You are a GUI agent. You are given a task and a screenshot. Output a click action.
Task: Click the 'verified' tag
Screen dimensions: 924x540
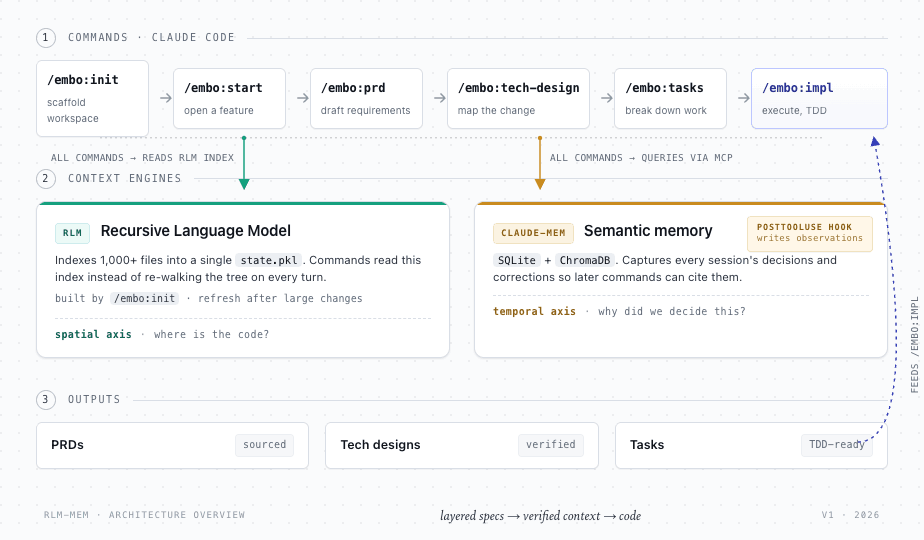coord(551,445)
